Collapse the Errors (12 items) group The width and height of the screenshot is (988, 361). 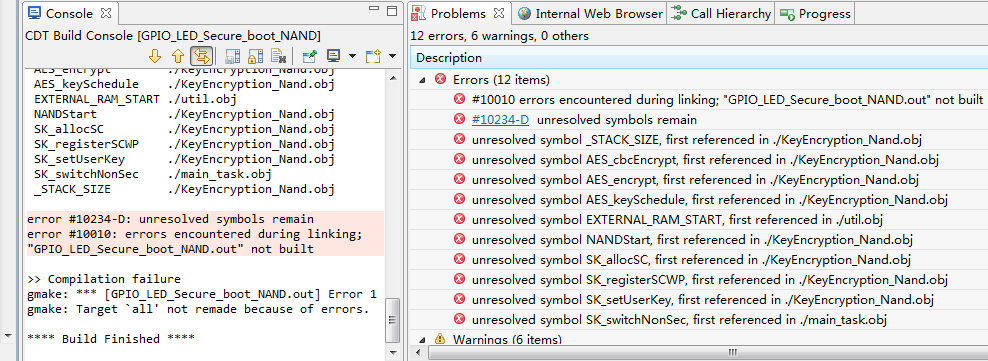coord(422,80)
